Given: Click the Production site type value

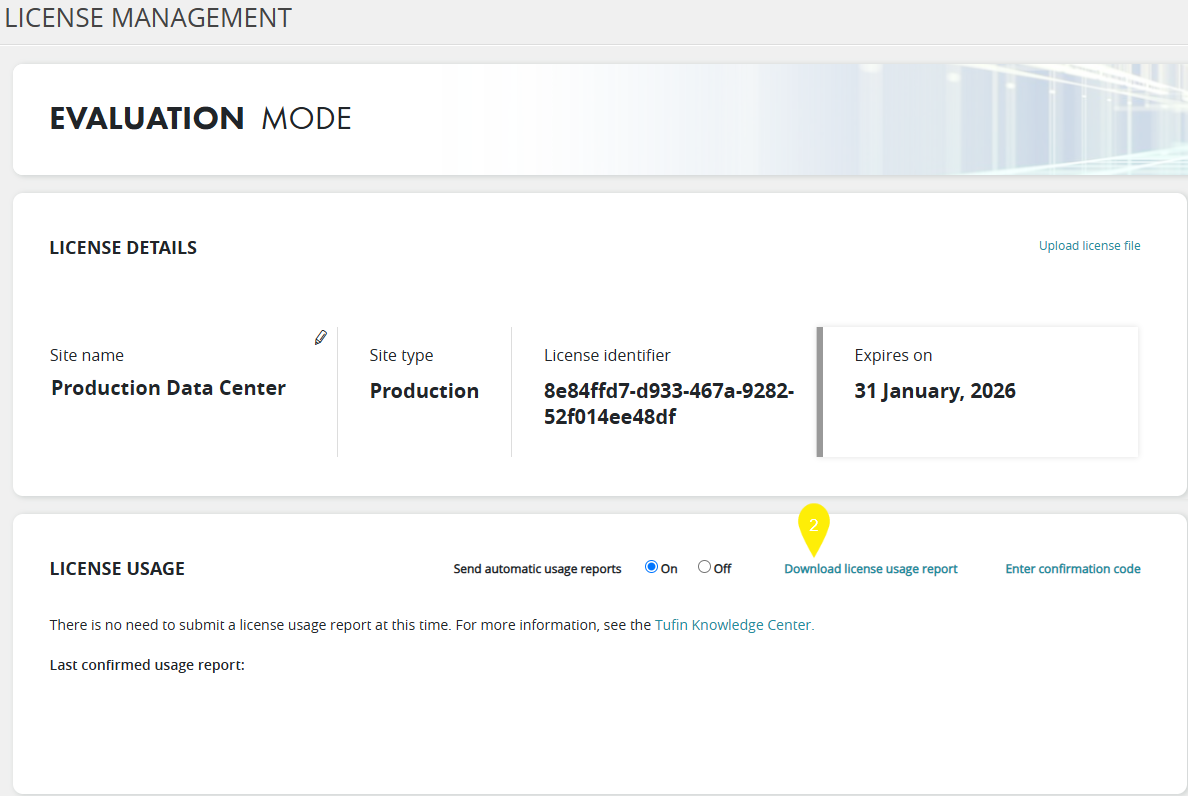Looking at the screenshot, I should [424, 391].
